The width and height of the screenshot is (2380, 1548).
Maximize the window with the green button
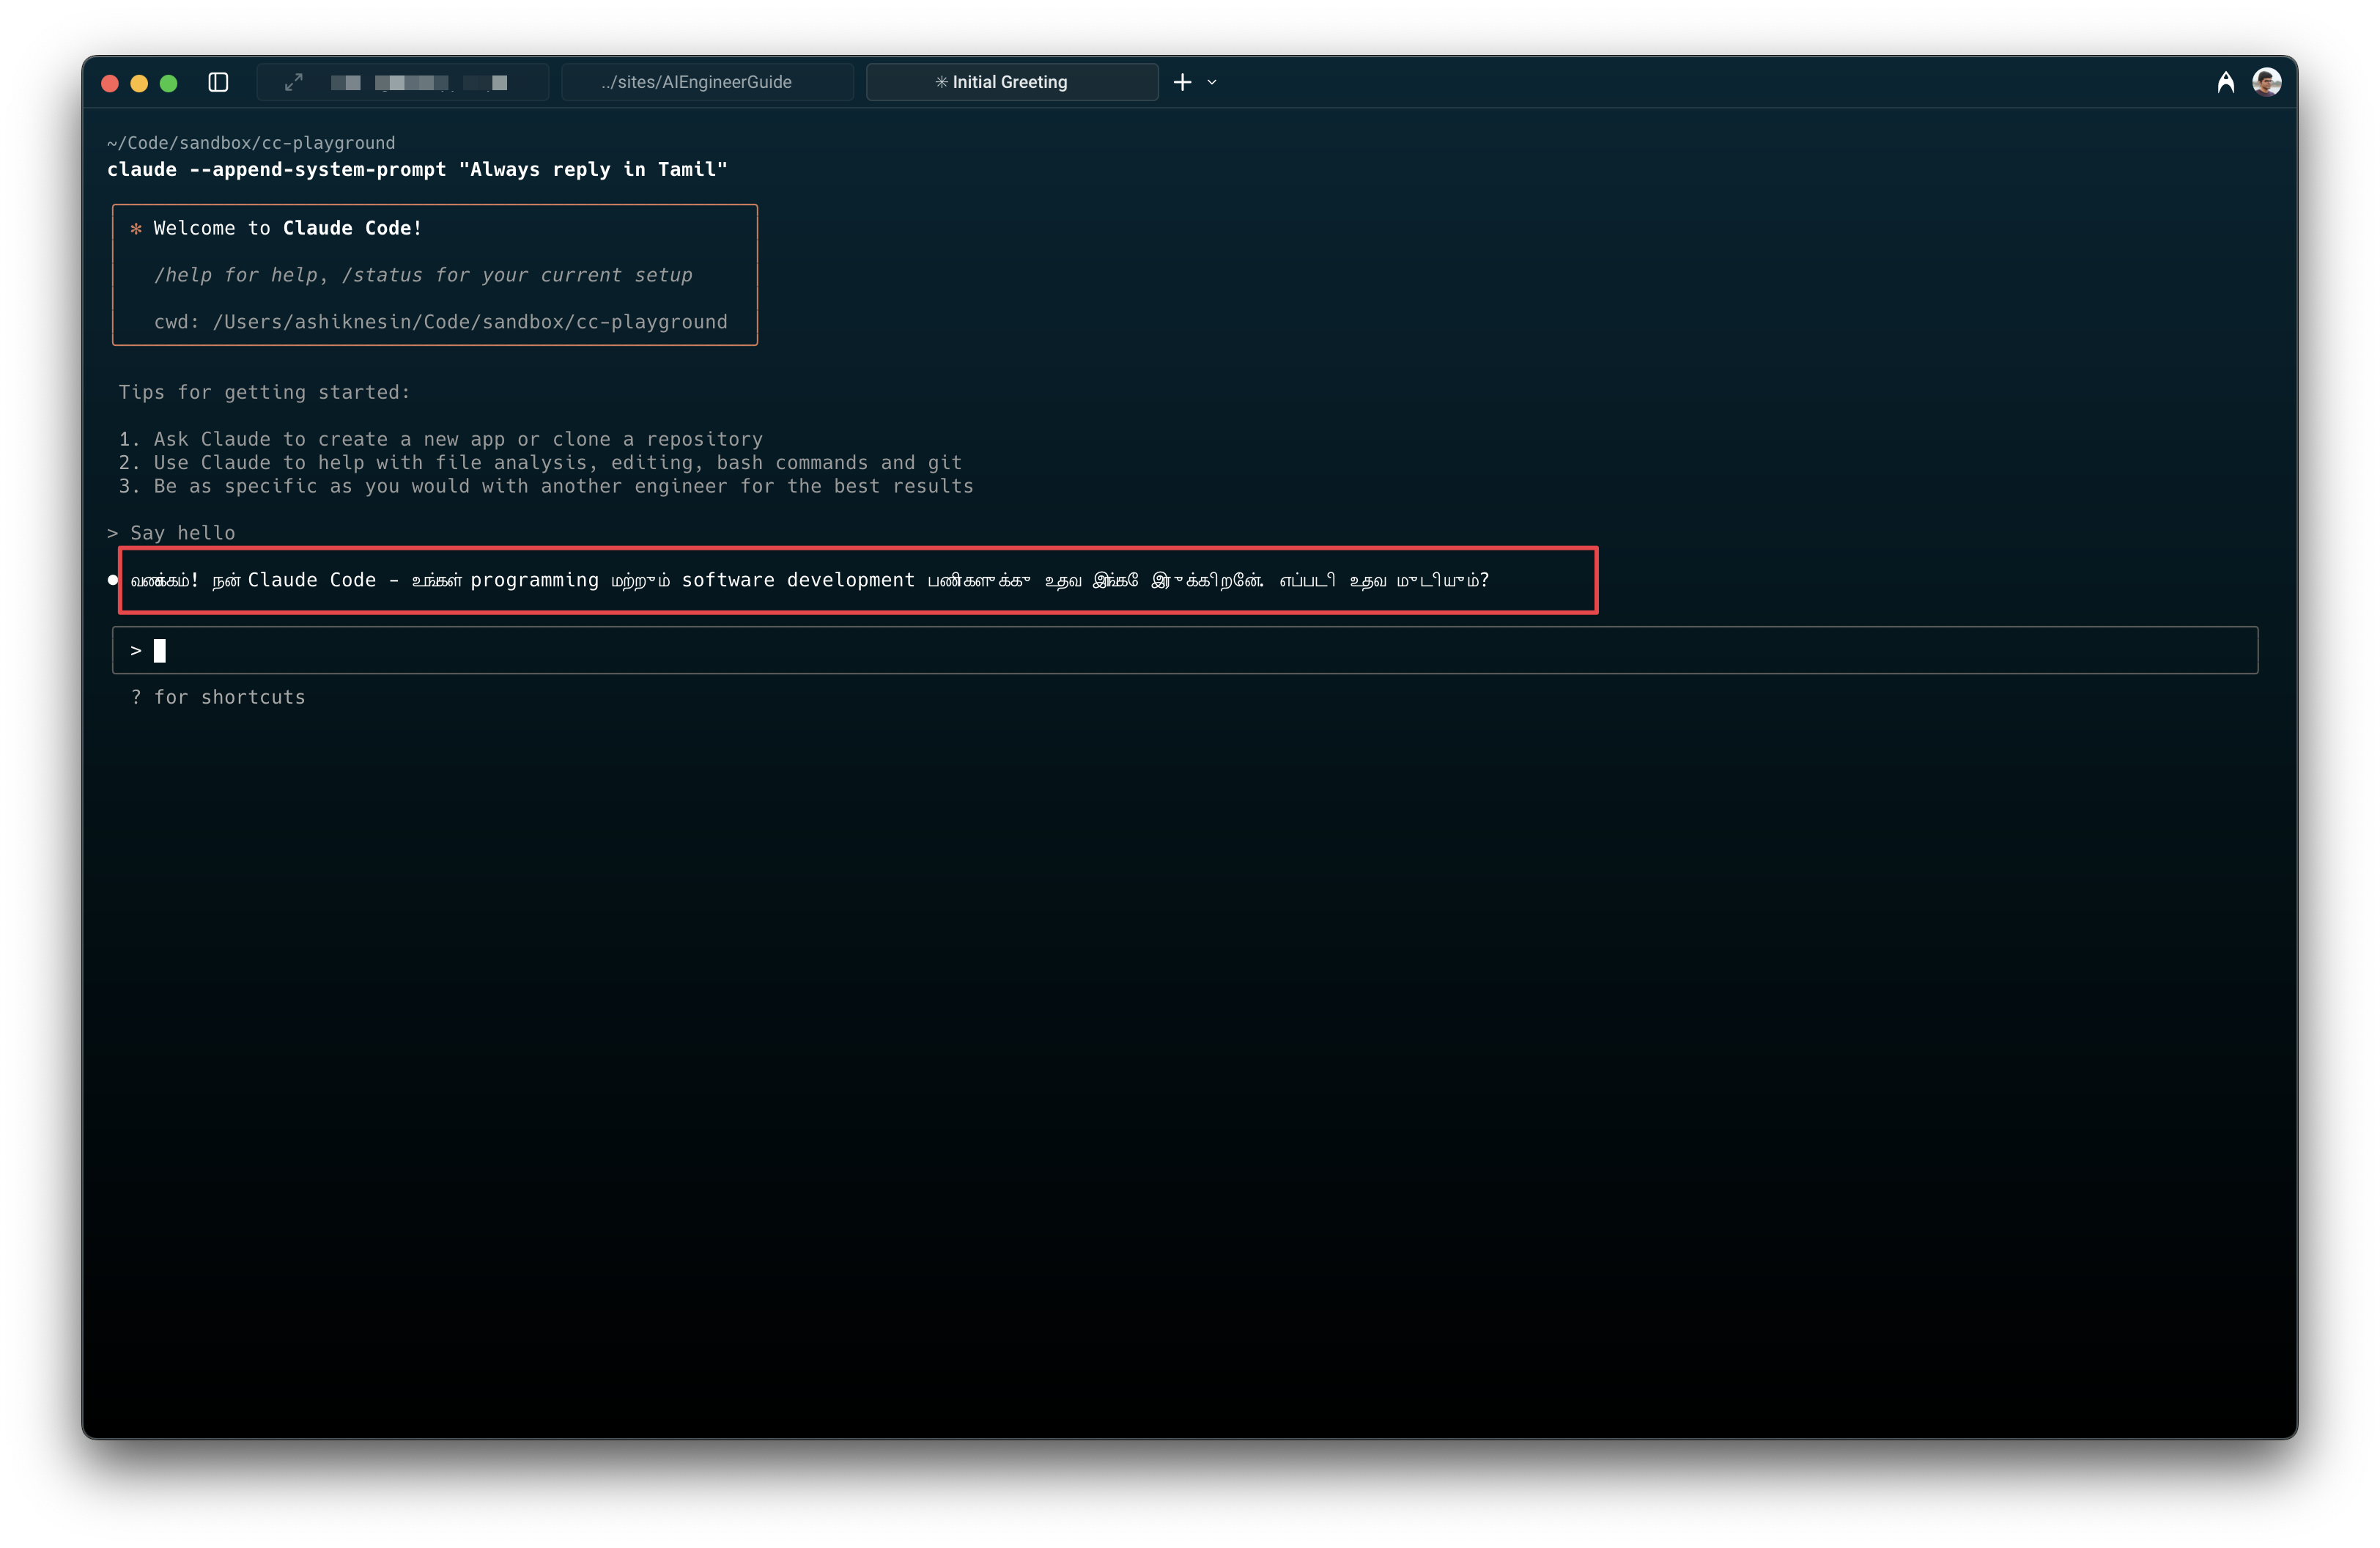(x=168, y=83)
